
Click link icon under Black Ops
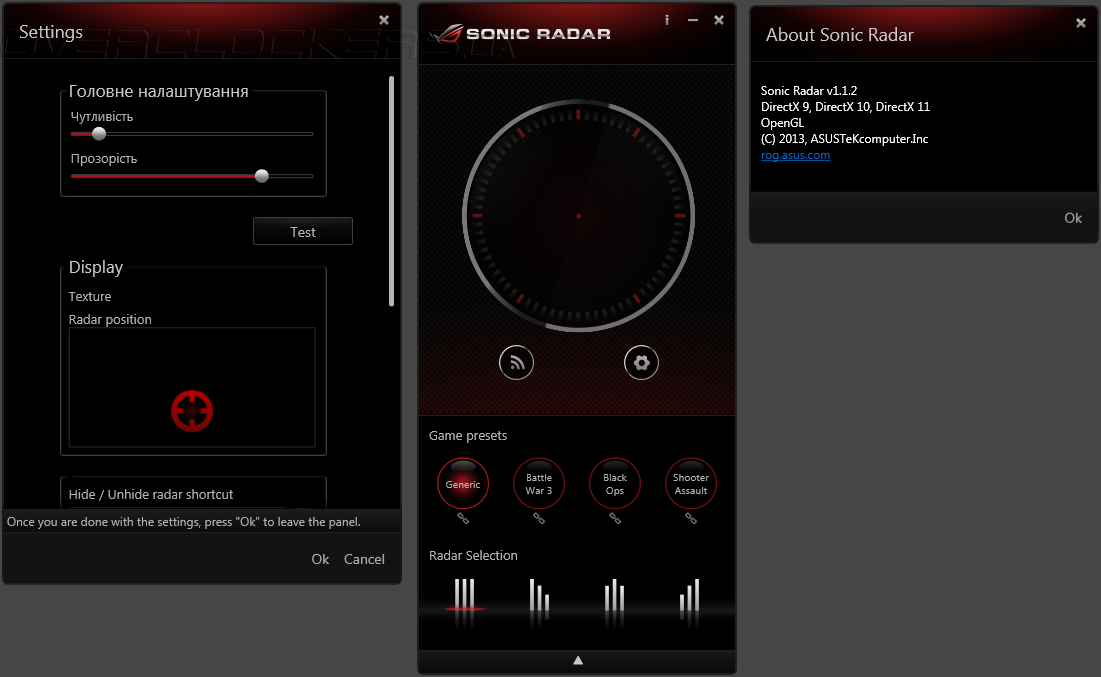coord(614,518)
